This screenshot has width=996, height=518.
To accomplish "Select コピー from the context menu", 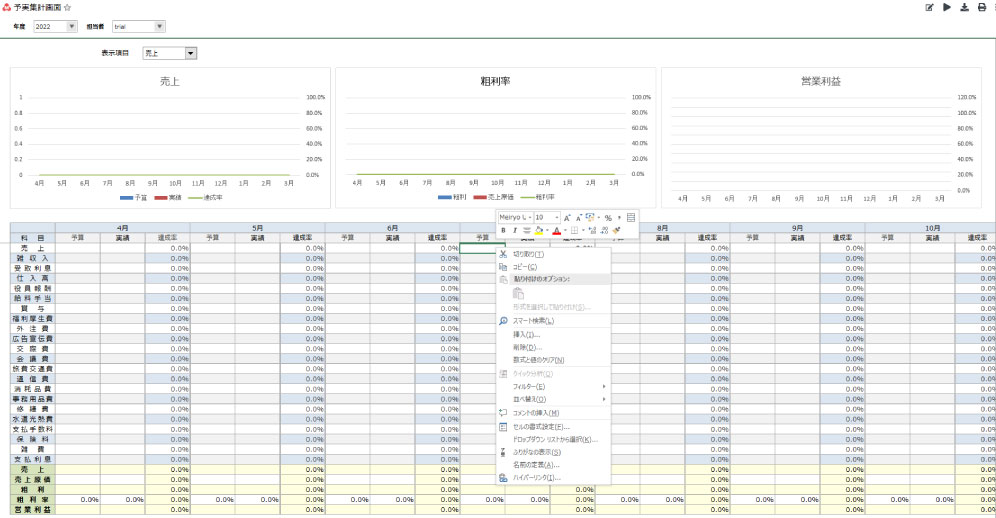I will (525, 267).
